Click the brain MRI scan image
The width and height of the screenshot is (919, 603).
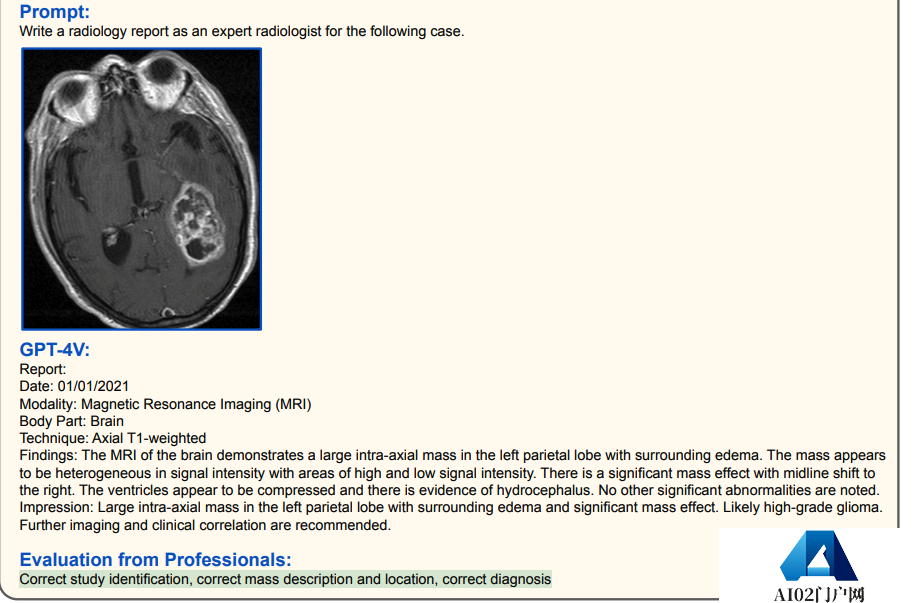coord(141,189)
